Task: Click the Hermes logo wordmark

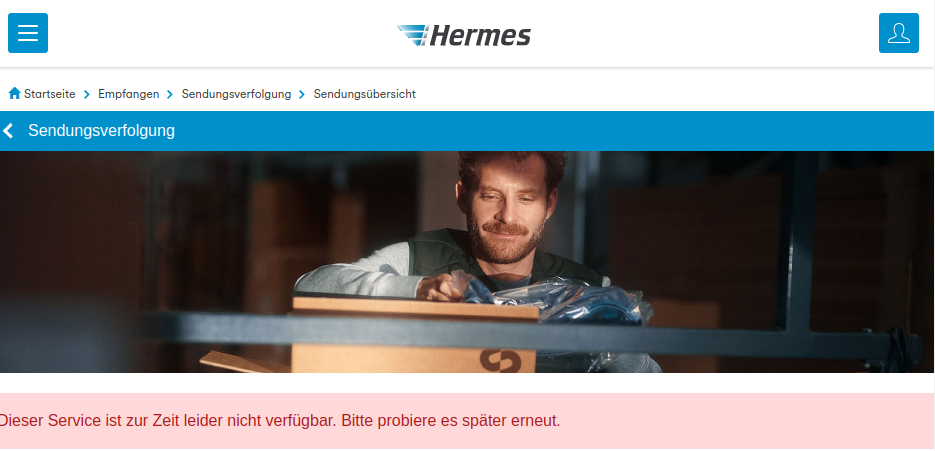Action: tap(479, 36)
